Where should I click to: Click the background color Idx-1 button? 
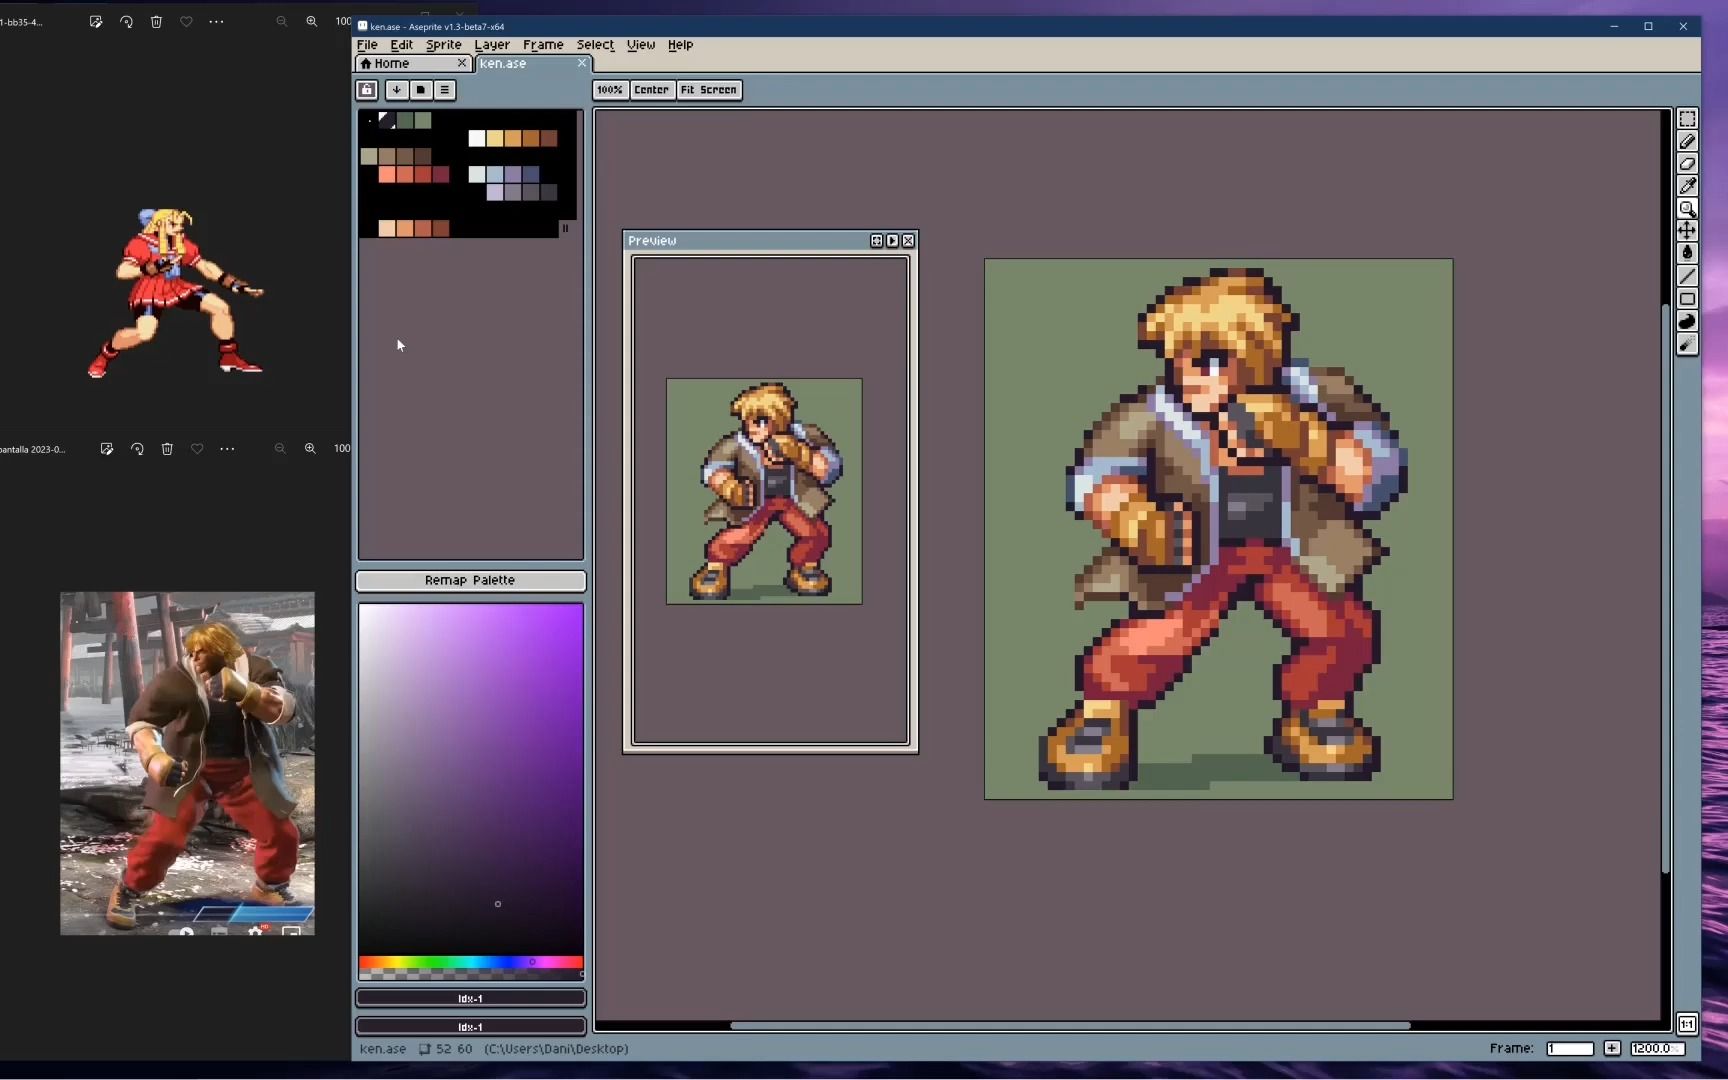tap(471, 1026)
